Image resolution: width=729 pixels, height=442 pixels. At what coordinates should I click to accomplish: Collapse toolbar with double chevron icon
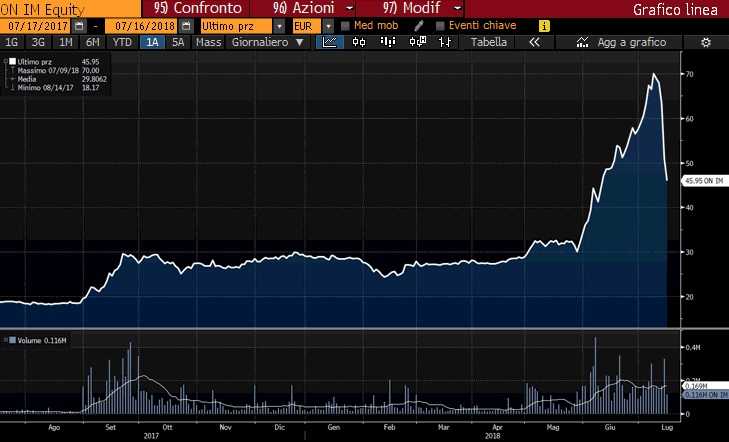click(535, 42)
